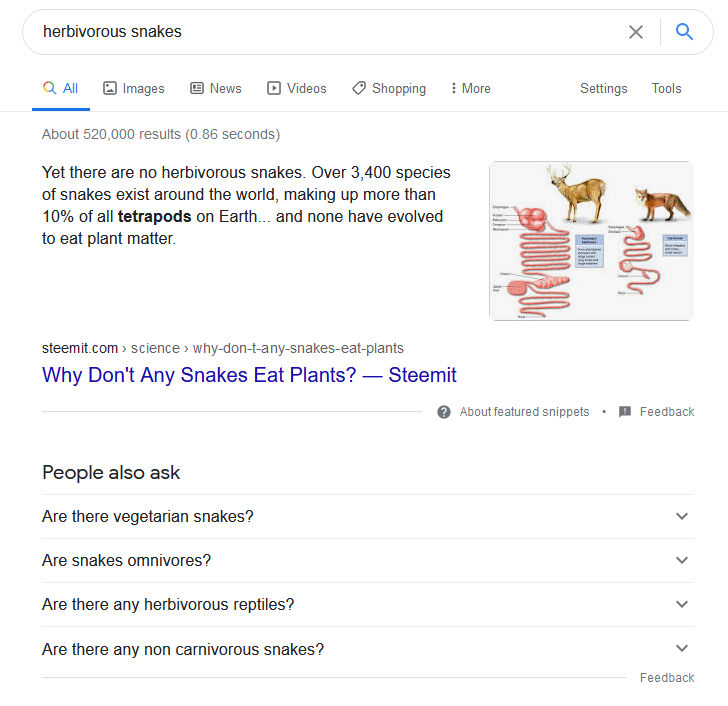
Task: Click About featured snippets link
Action: click(x=524, y=412)
